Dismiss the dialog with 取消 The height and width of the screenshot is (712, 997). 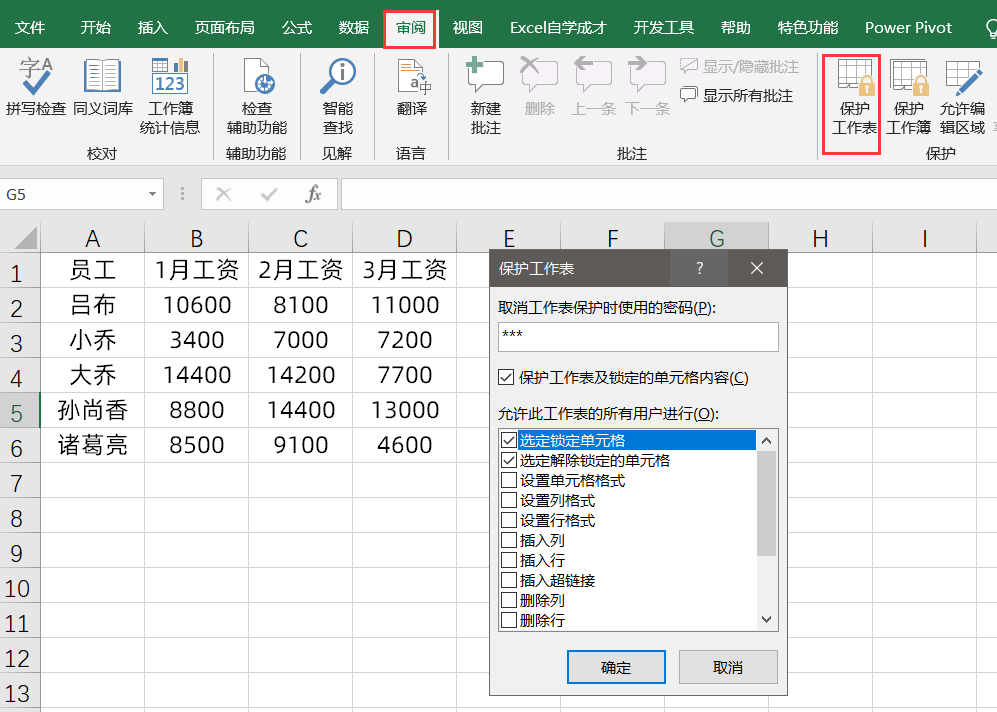728,666
